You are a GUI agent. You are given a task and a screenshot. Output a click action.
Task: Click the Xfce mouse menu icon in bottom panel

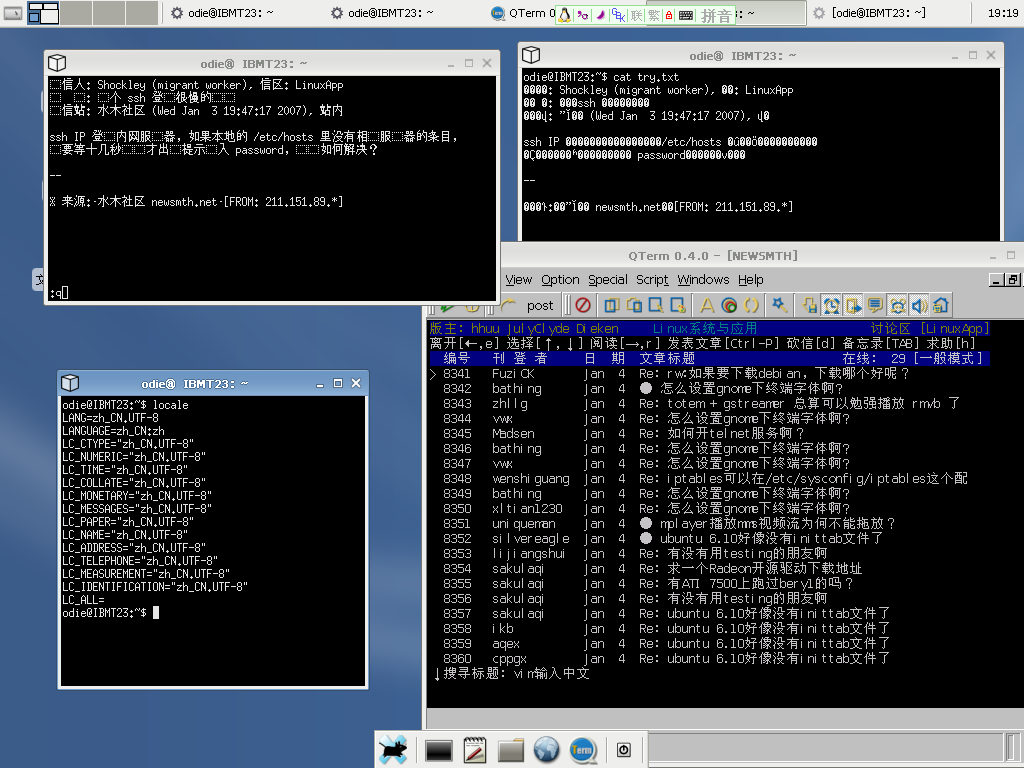394,750
